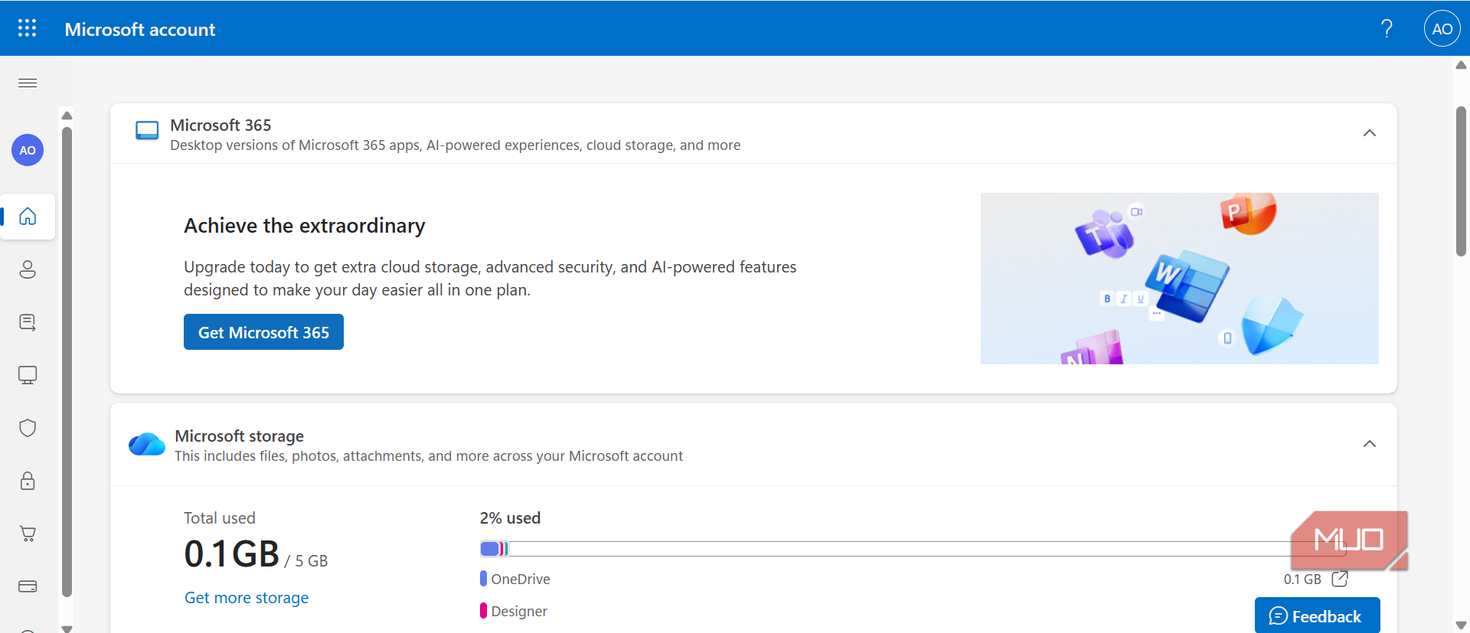Image resolution: width=1470 pixels, height=633 pixels.
Task: Open the AO profile circle in sidebar
Action: point(28,150)
